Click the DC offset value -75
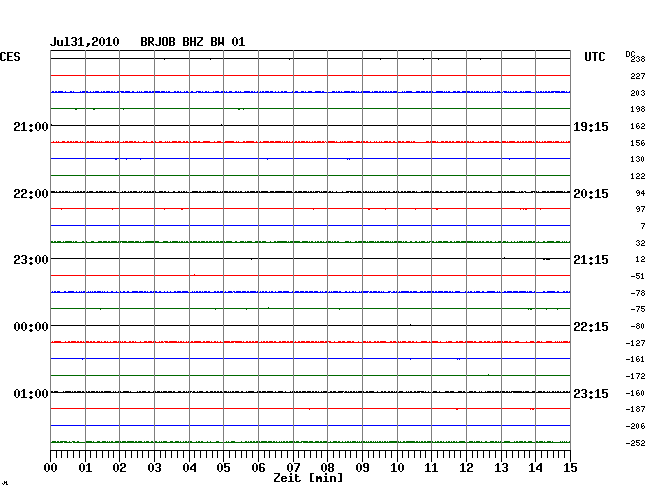650x494 pixels. (x=638, y=309)
